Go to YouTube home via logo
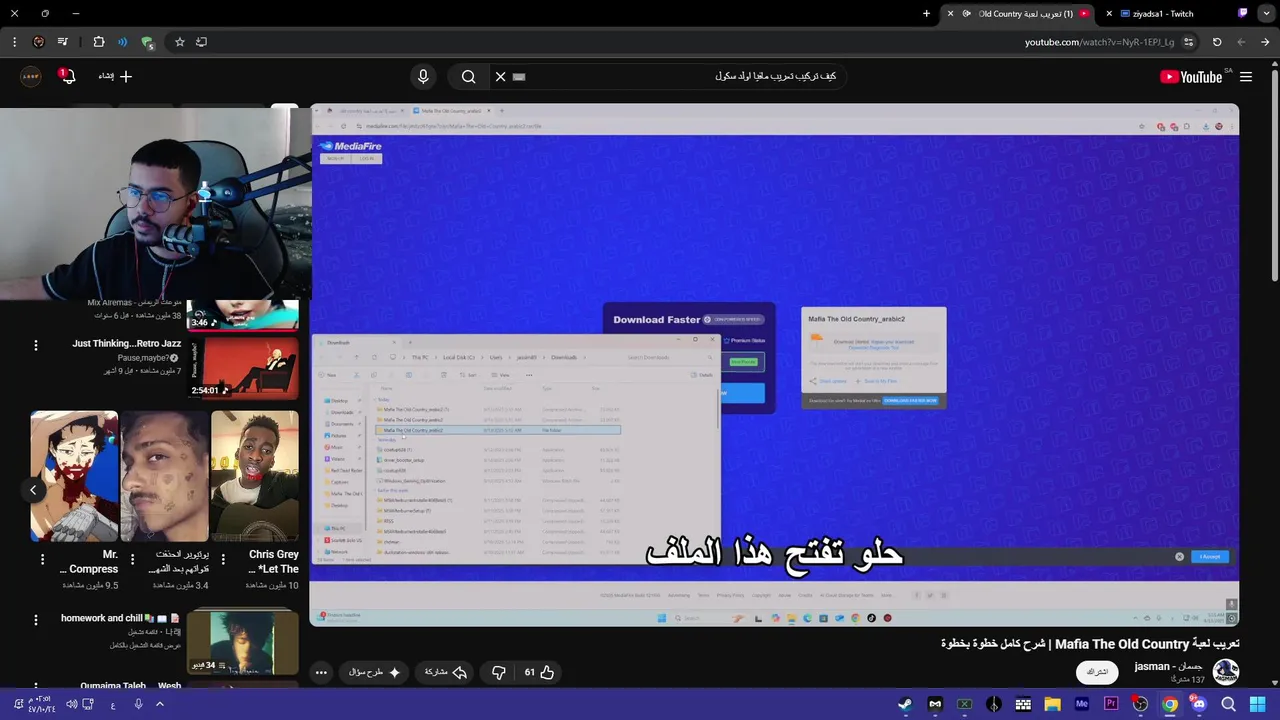 1191,77
